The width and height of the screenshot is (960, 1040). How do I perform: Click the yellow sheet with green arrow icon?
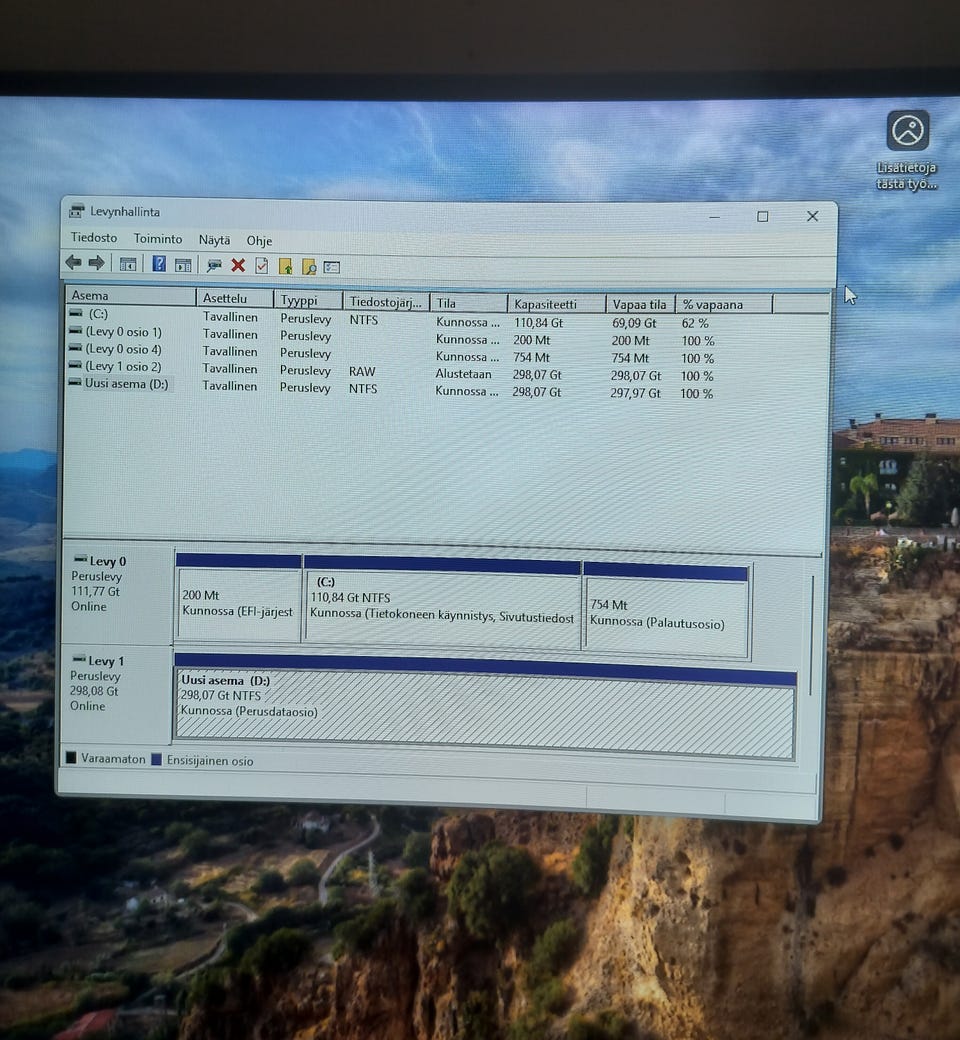tap(285, 267)
